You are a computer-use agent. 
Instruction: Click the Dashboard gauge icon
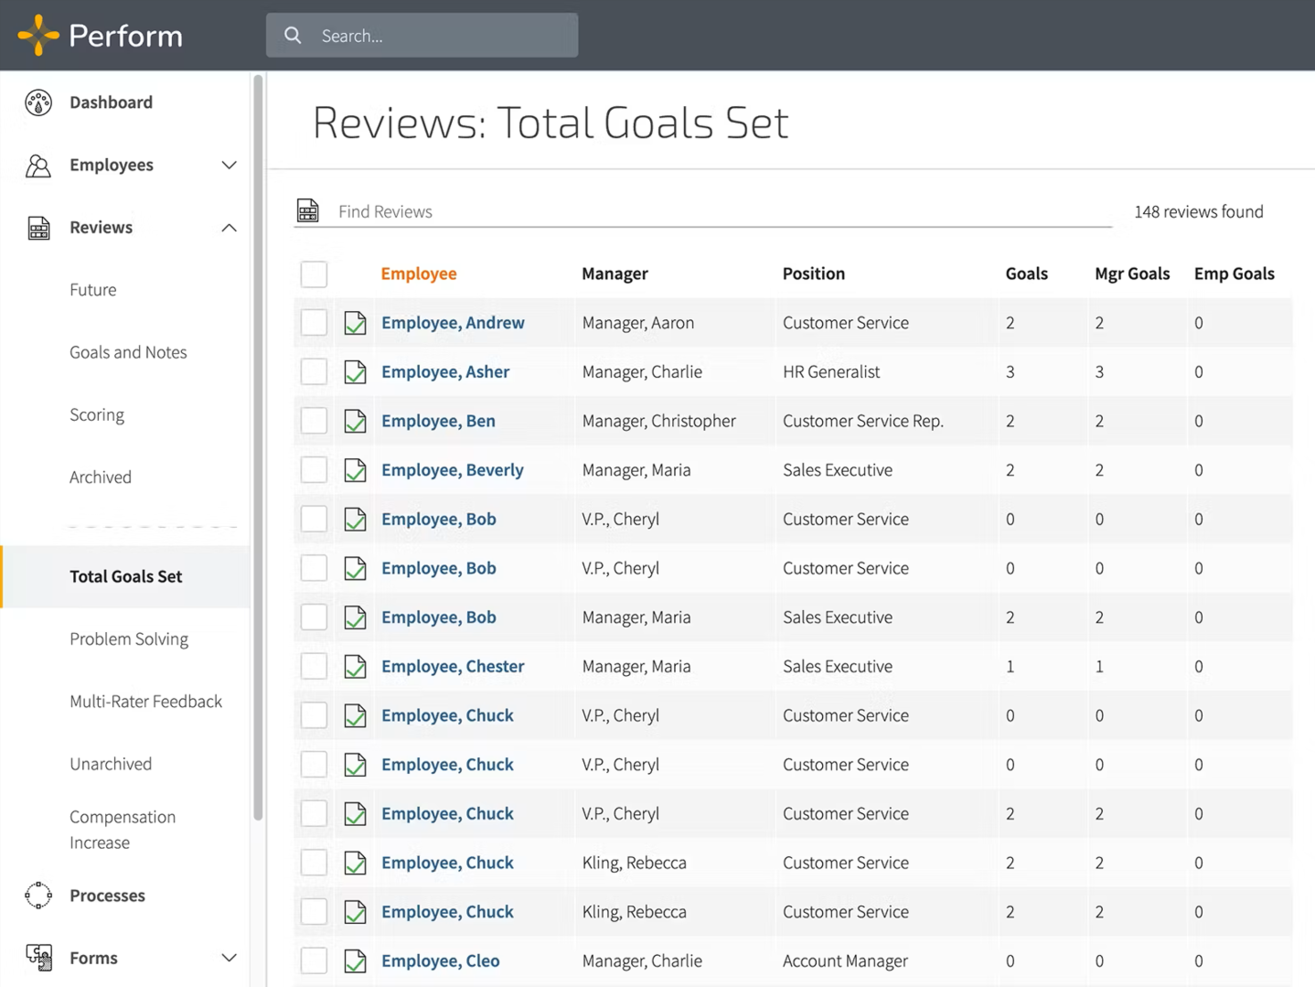pos(38,102)
